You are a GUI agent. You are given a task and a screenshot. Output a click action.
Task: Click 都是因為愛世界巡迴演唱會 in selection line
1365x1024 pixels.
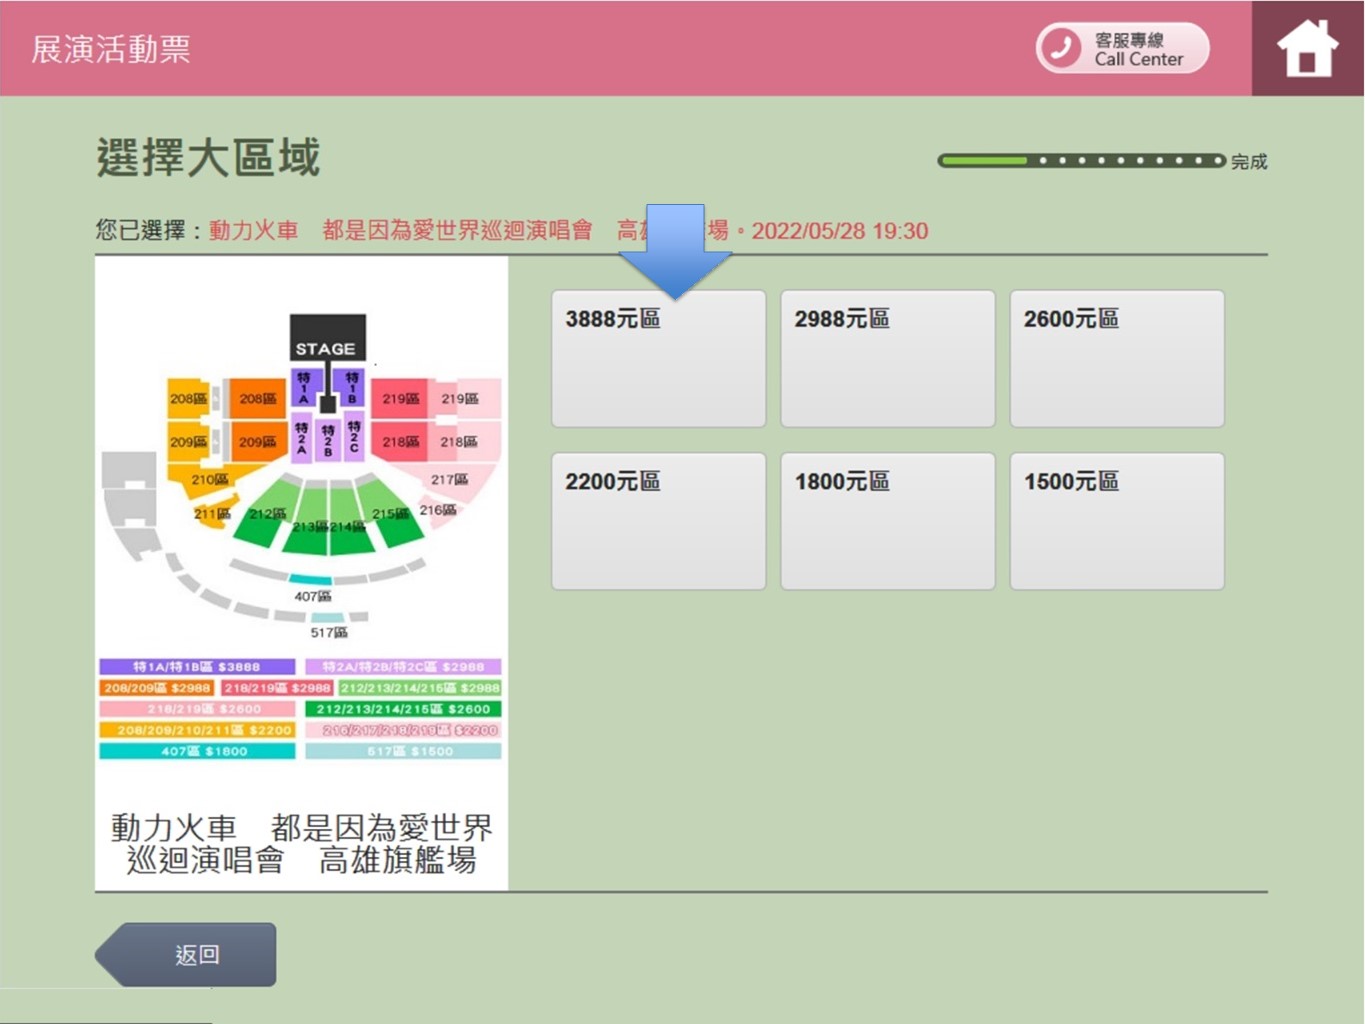[x=457, y=231]
